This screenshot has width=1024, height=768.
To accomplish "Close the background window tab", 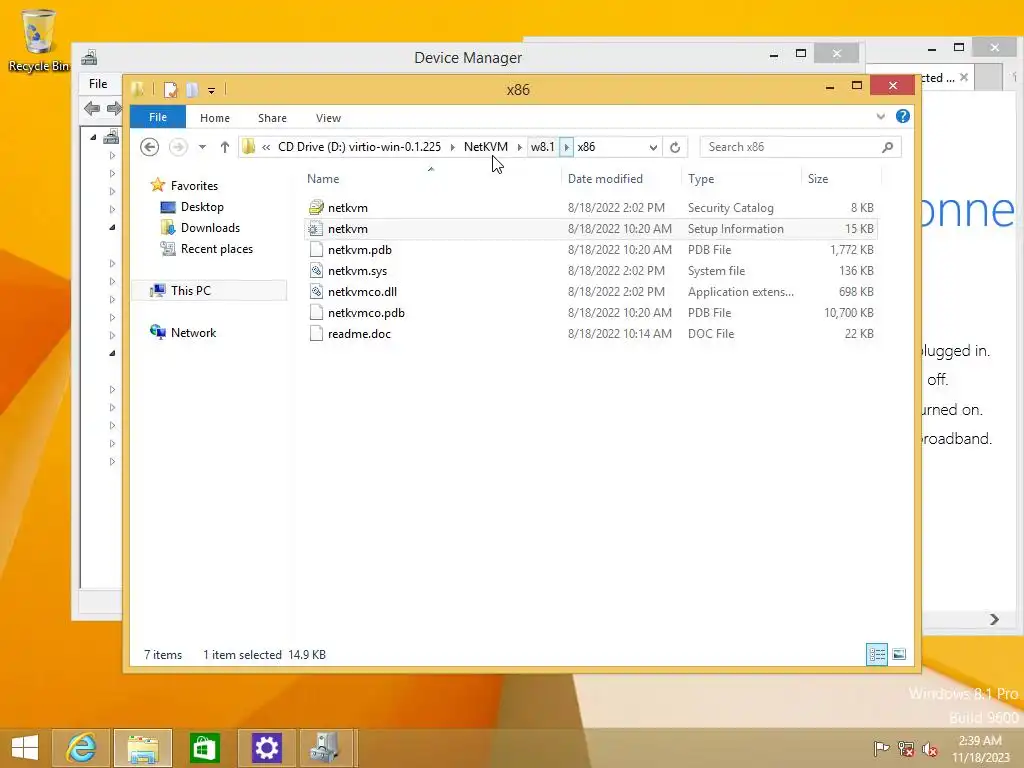I will pyautogui.click(x=963, y=77).
